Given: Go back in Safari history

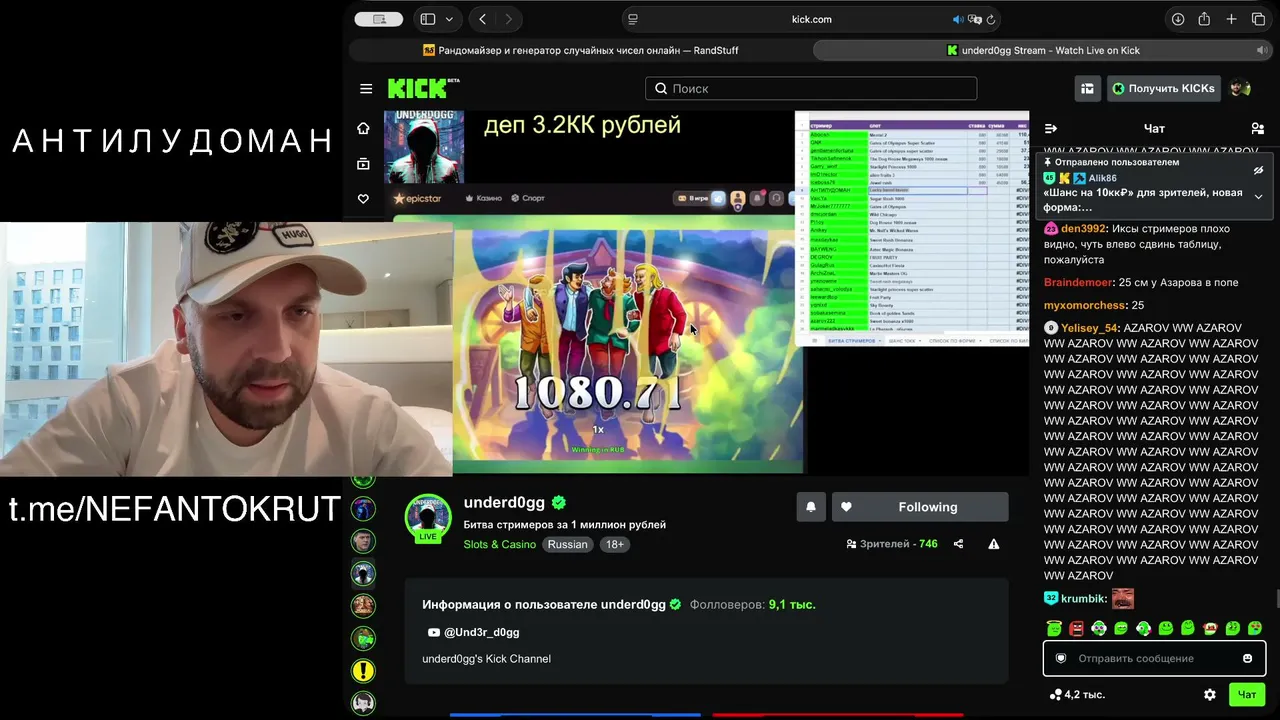Looking at the screenshot, I should click(x=483, y=19).
